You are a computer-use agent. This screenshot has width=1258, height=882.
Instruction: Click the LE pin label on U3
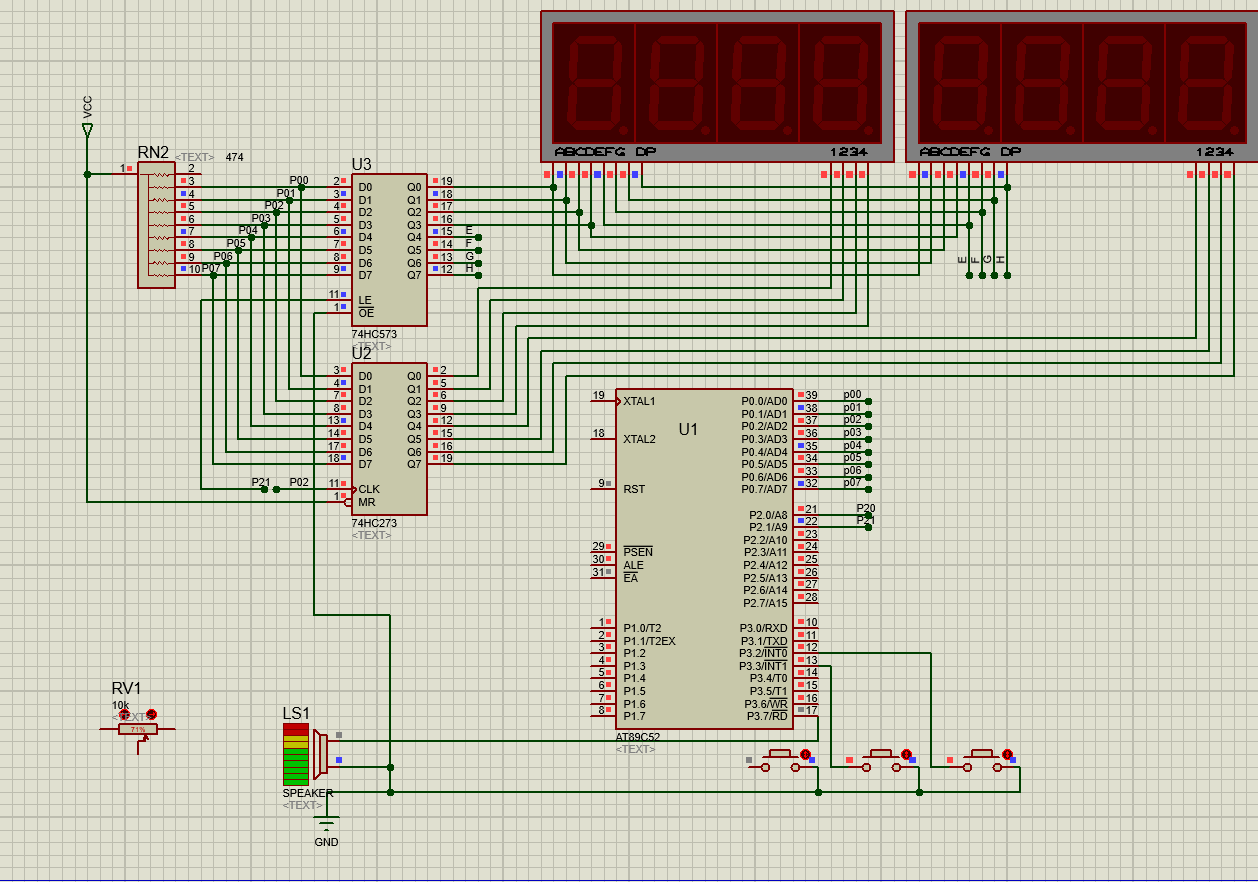[365, 300]
